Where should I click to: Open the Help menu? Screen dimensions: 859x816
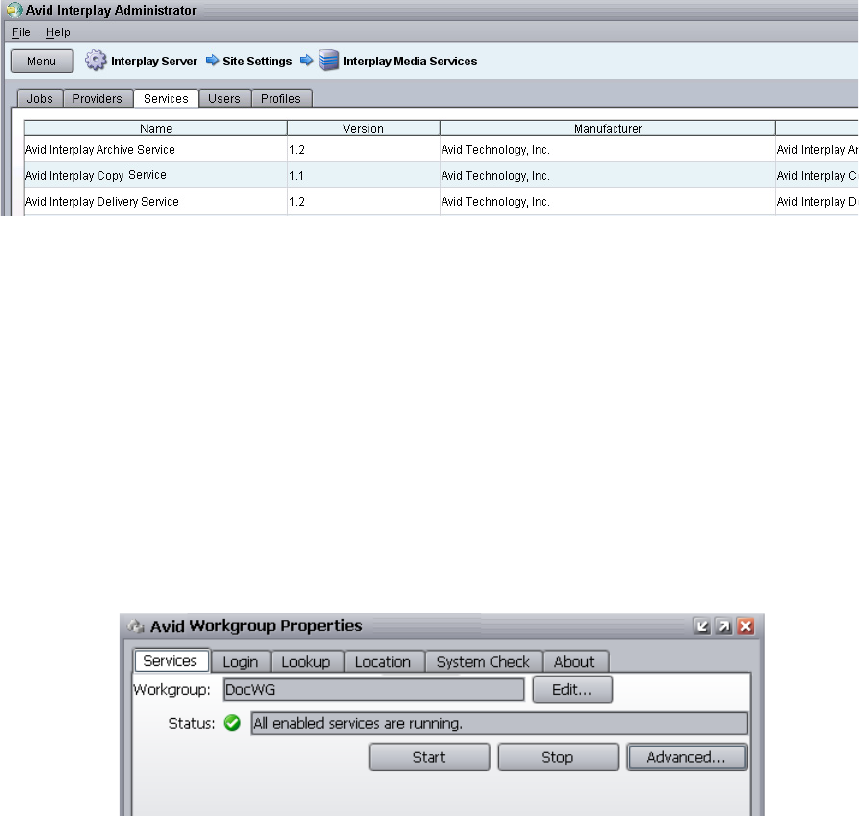(58, 32)
